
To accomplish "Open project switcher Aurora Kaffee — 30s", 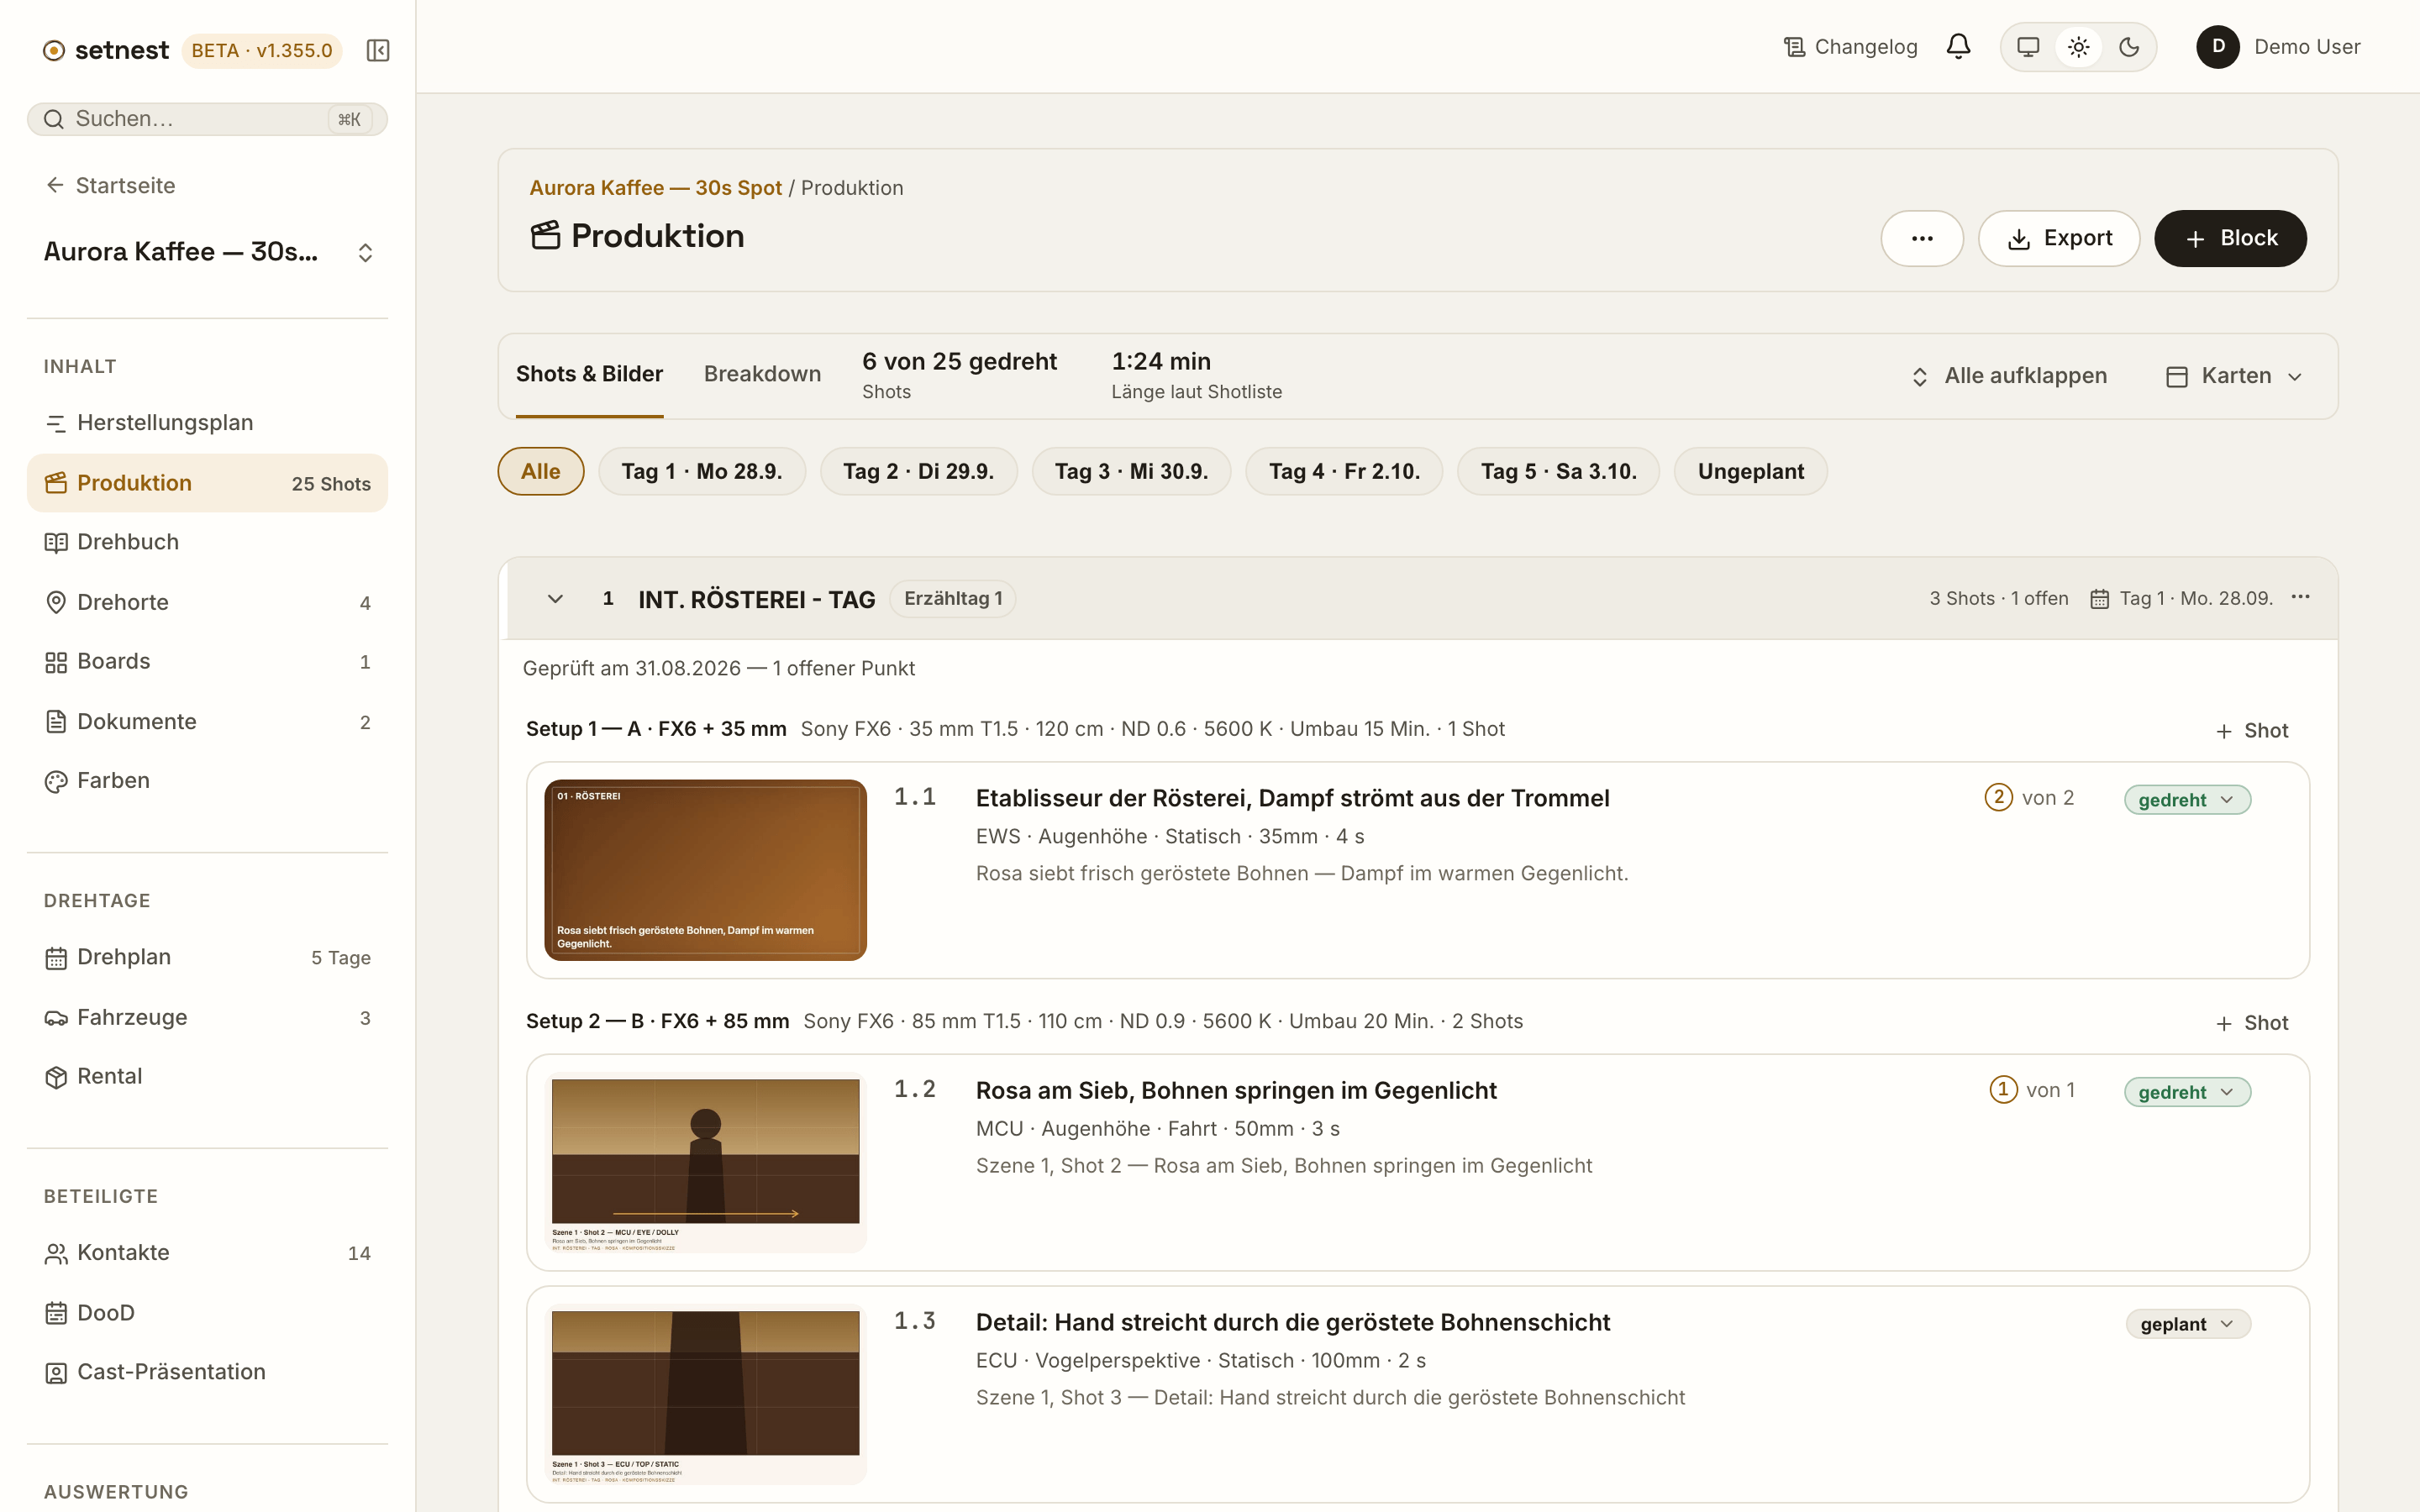I will (207, 252).
